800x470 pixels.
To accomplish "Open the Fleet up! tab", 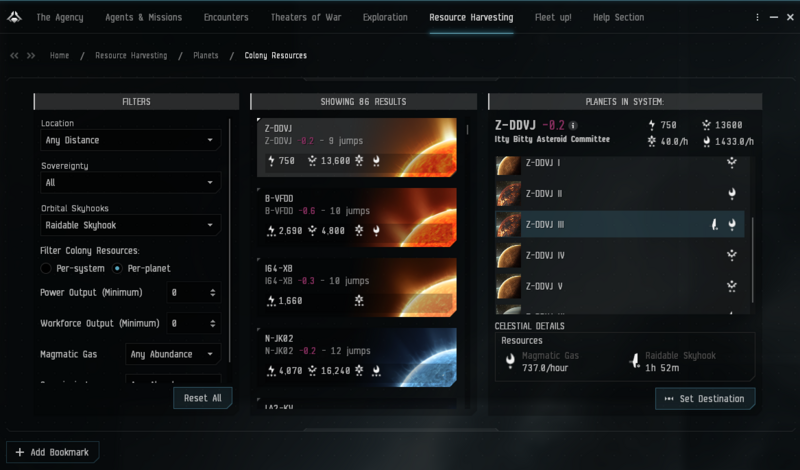I will point(553,17).
